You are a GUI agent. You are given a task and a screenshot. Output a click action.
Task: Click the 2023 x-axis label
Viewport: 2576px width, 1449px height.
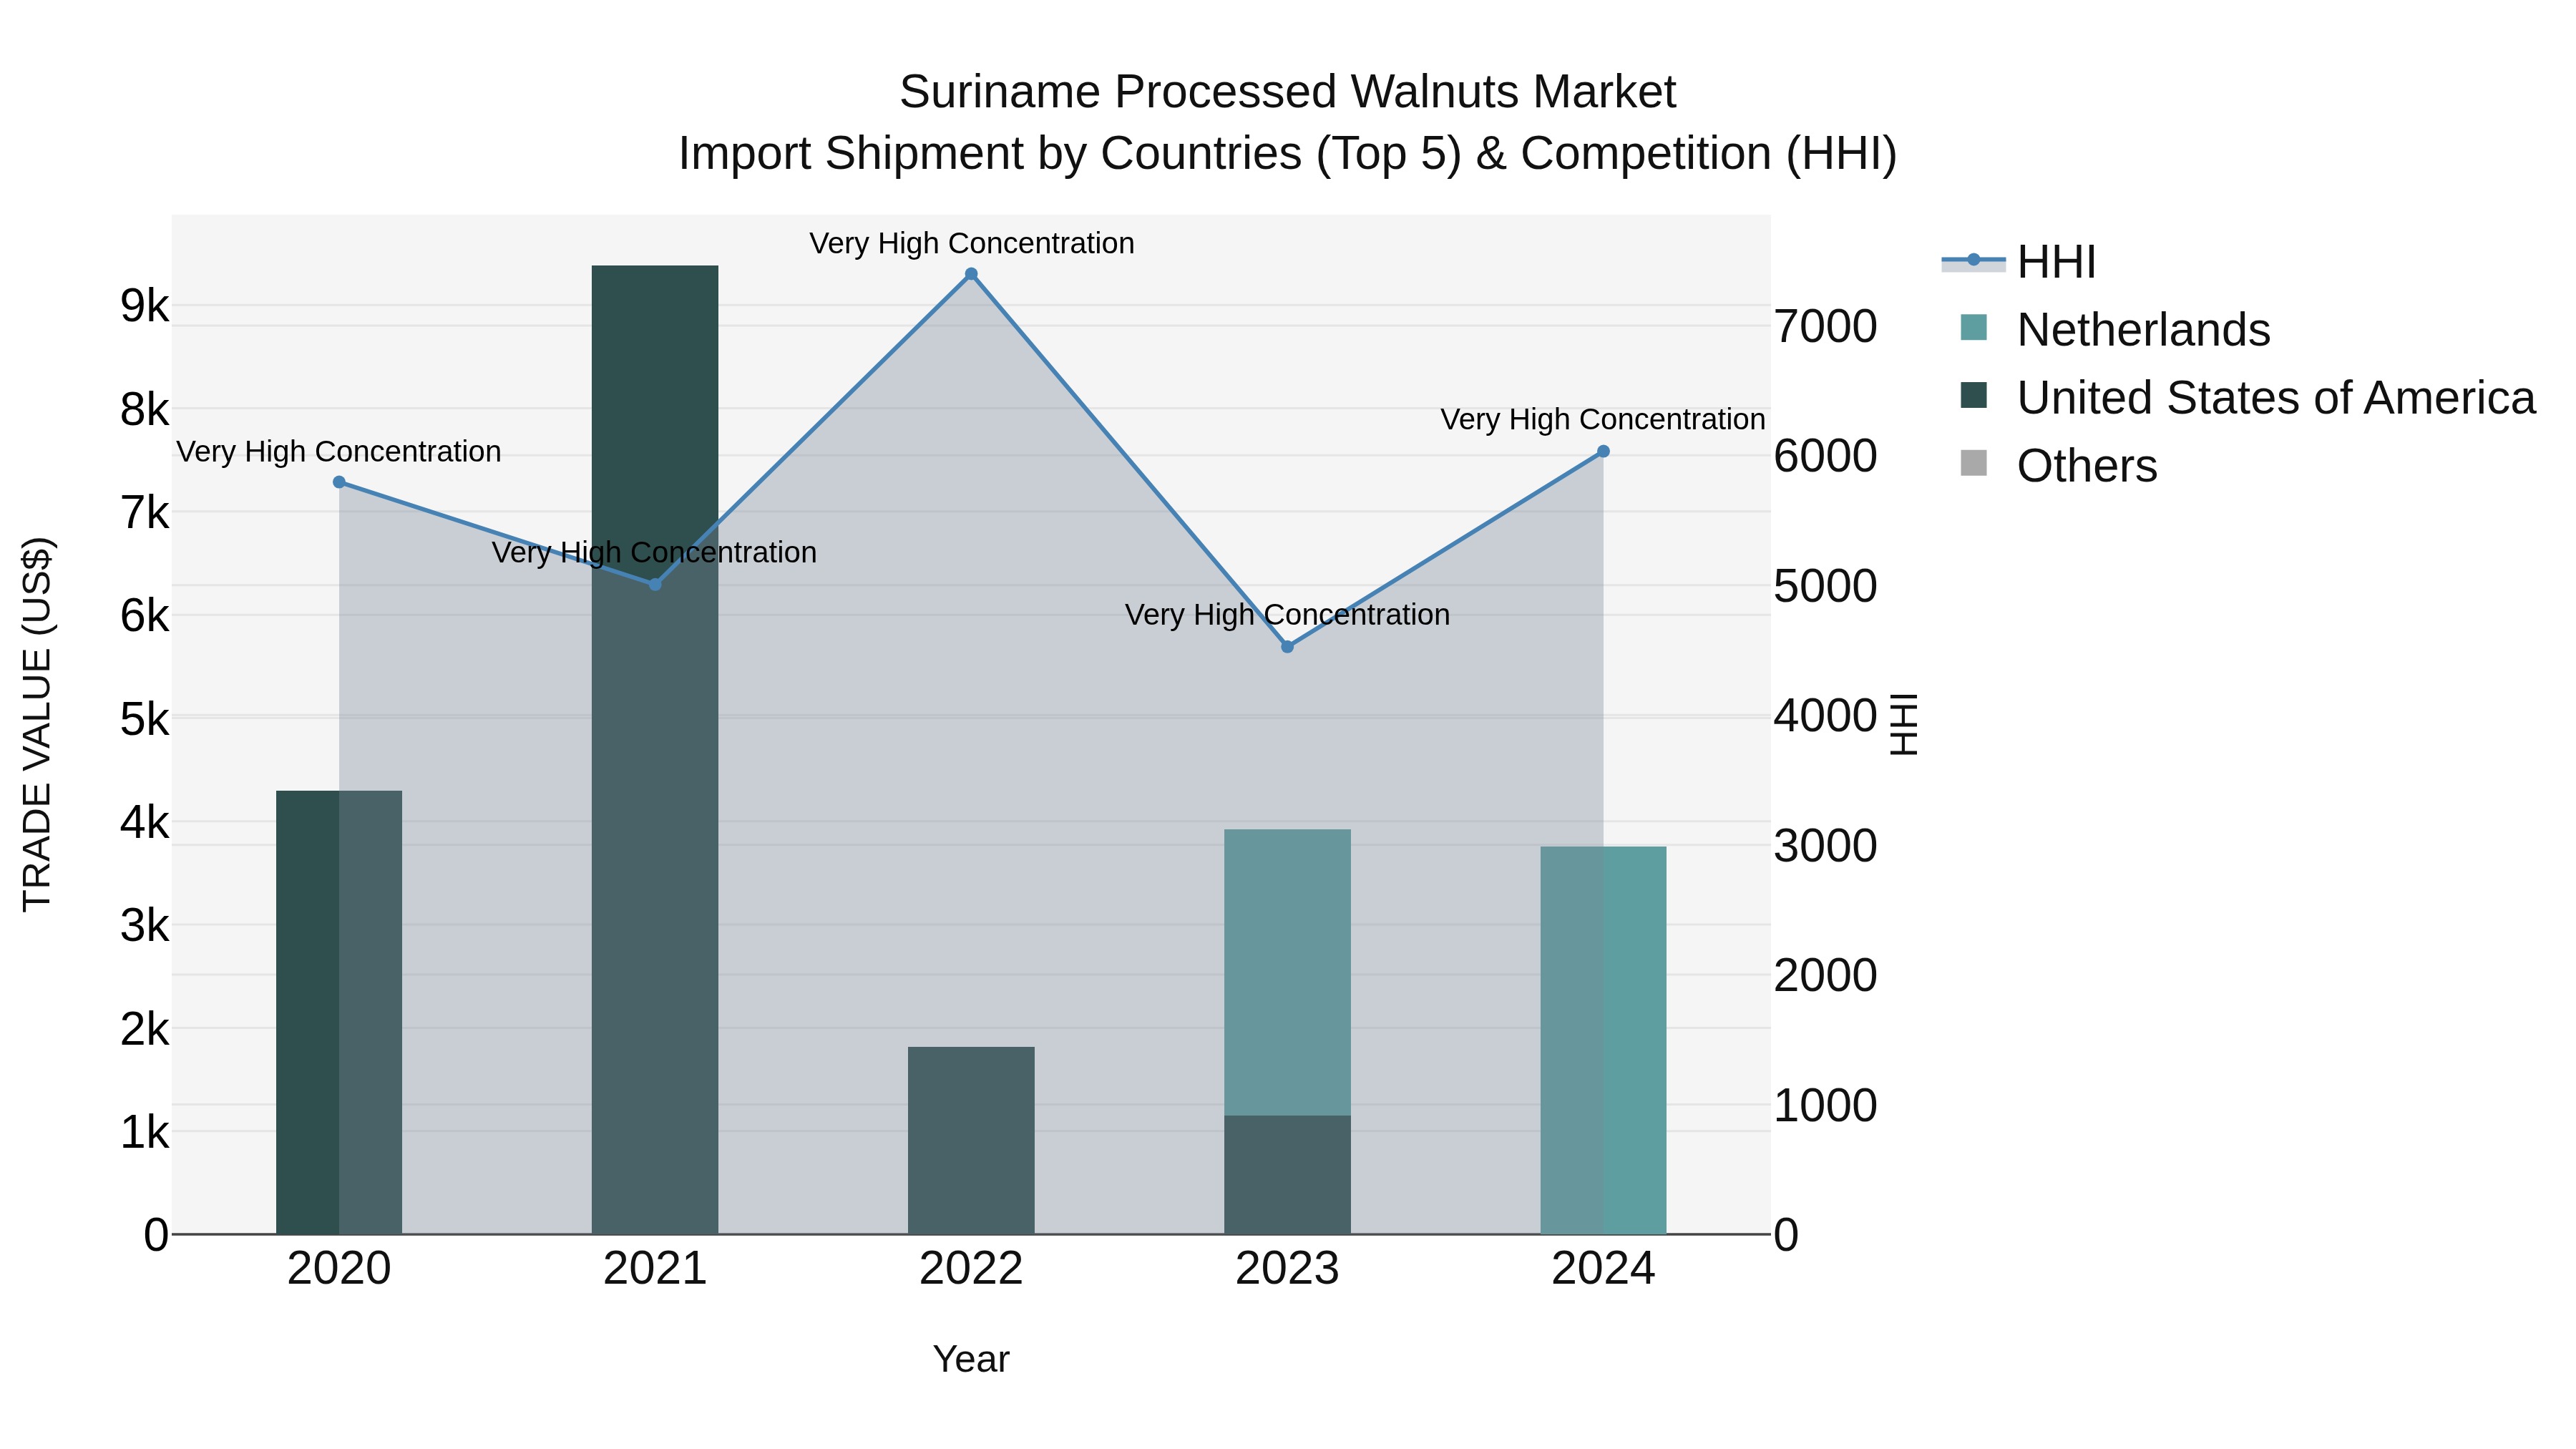click(1288, 1269)
